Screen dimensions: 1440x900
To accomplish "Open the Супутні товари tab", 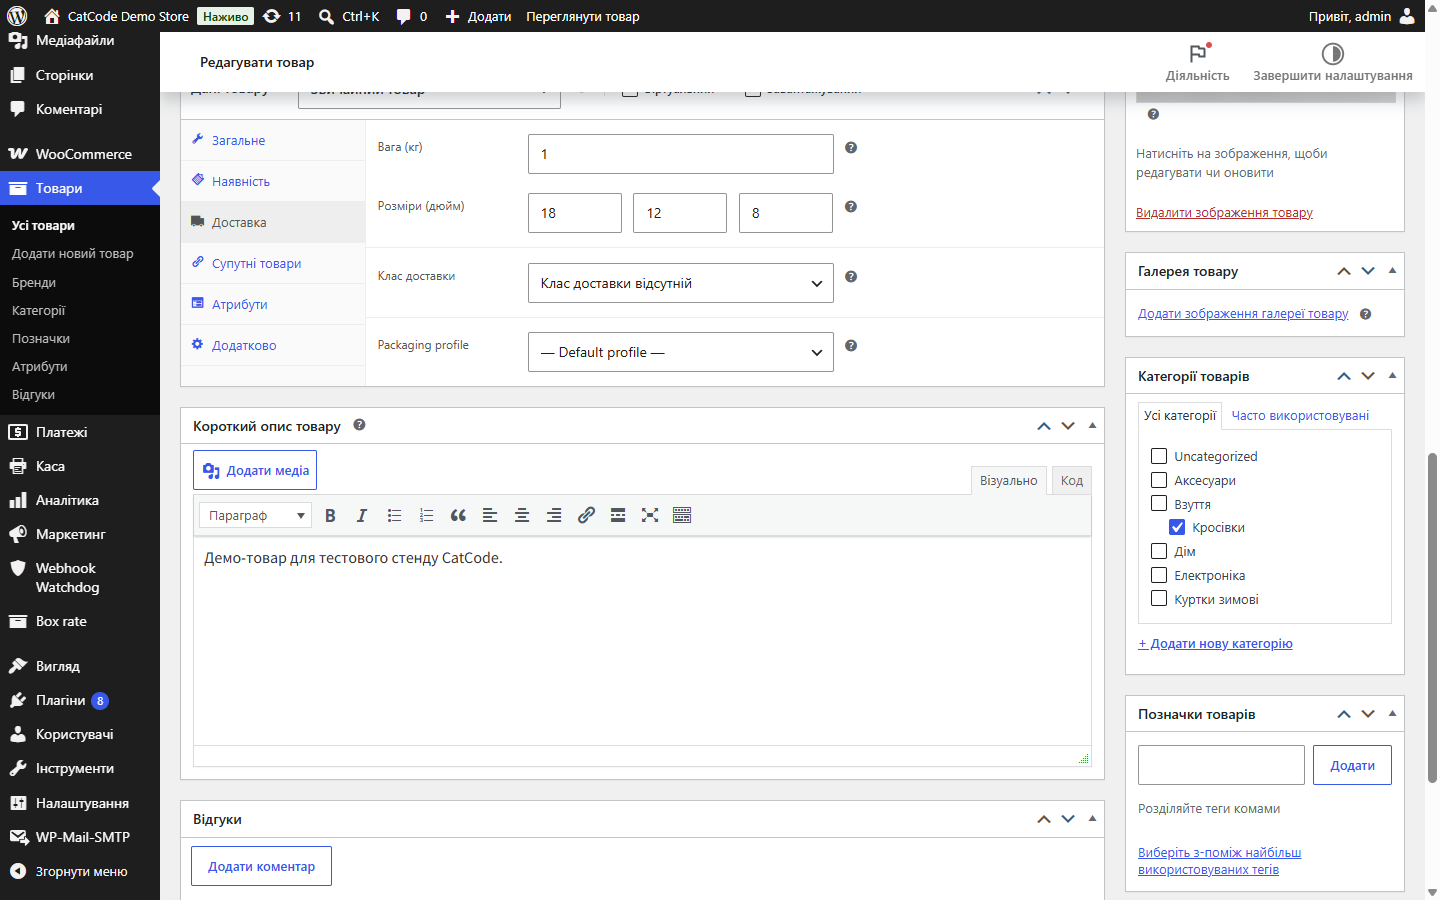I will point(273,263).
